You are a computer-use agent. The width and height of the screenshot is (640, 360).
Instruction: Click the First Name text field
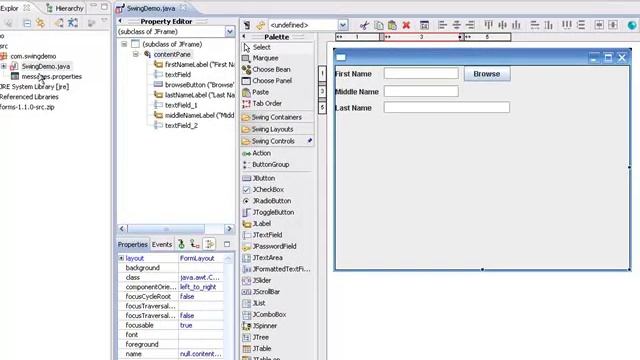(421, 73)
